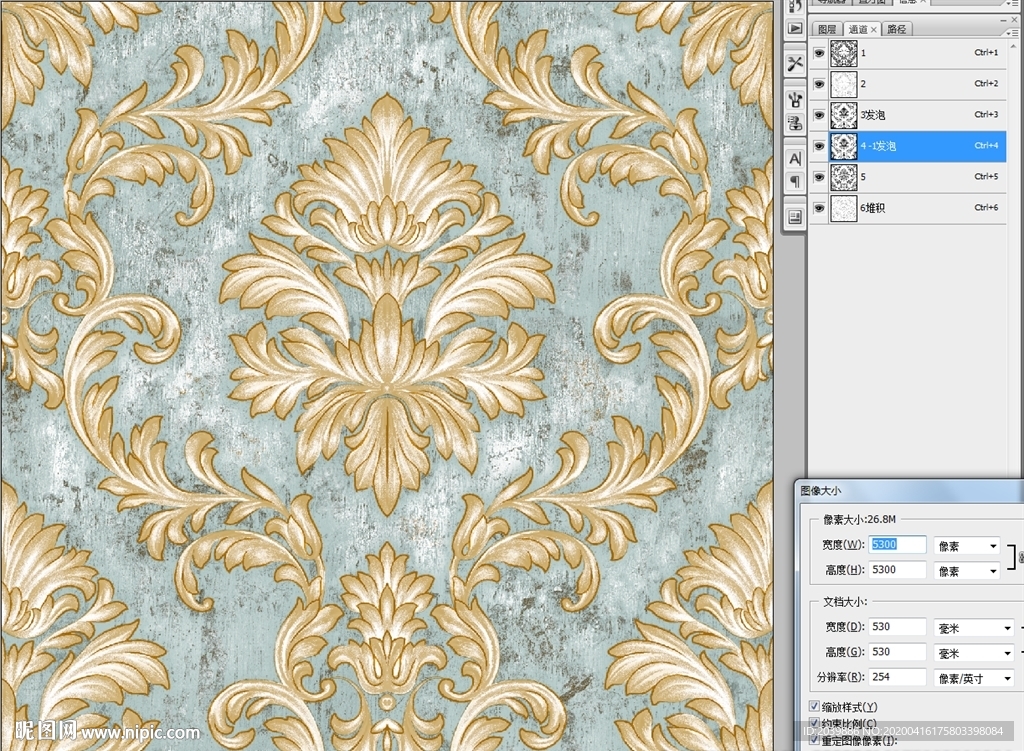The width and height of the screenshot is (1024, 751).
Task: Close the 通道 tab with its X
Action: pos(874,29)
